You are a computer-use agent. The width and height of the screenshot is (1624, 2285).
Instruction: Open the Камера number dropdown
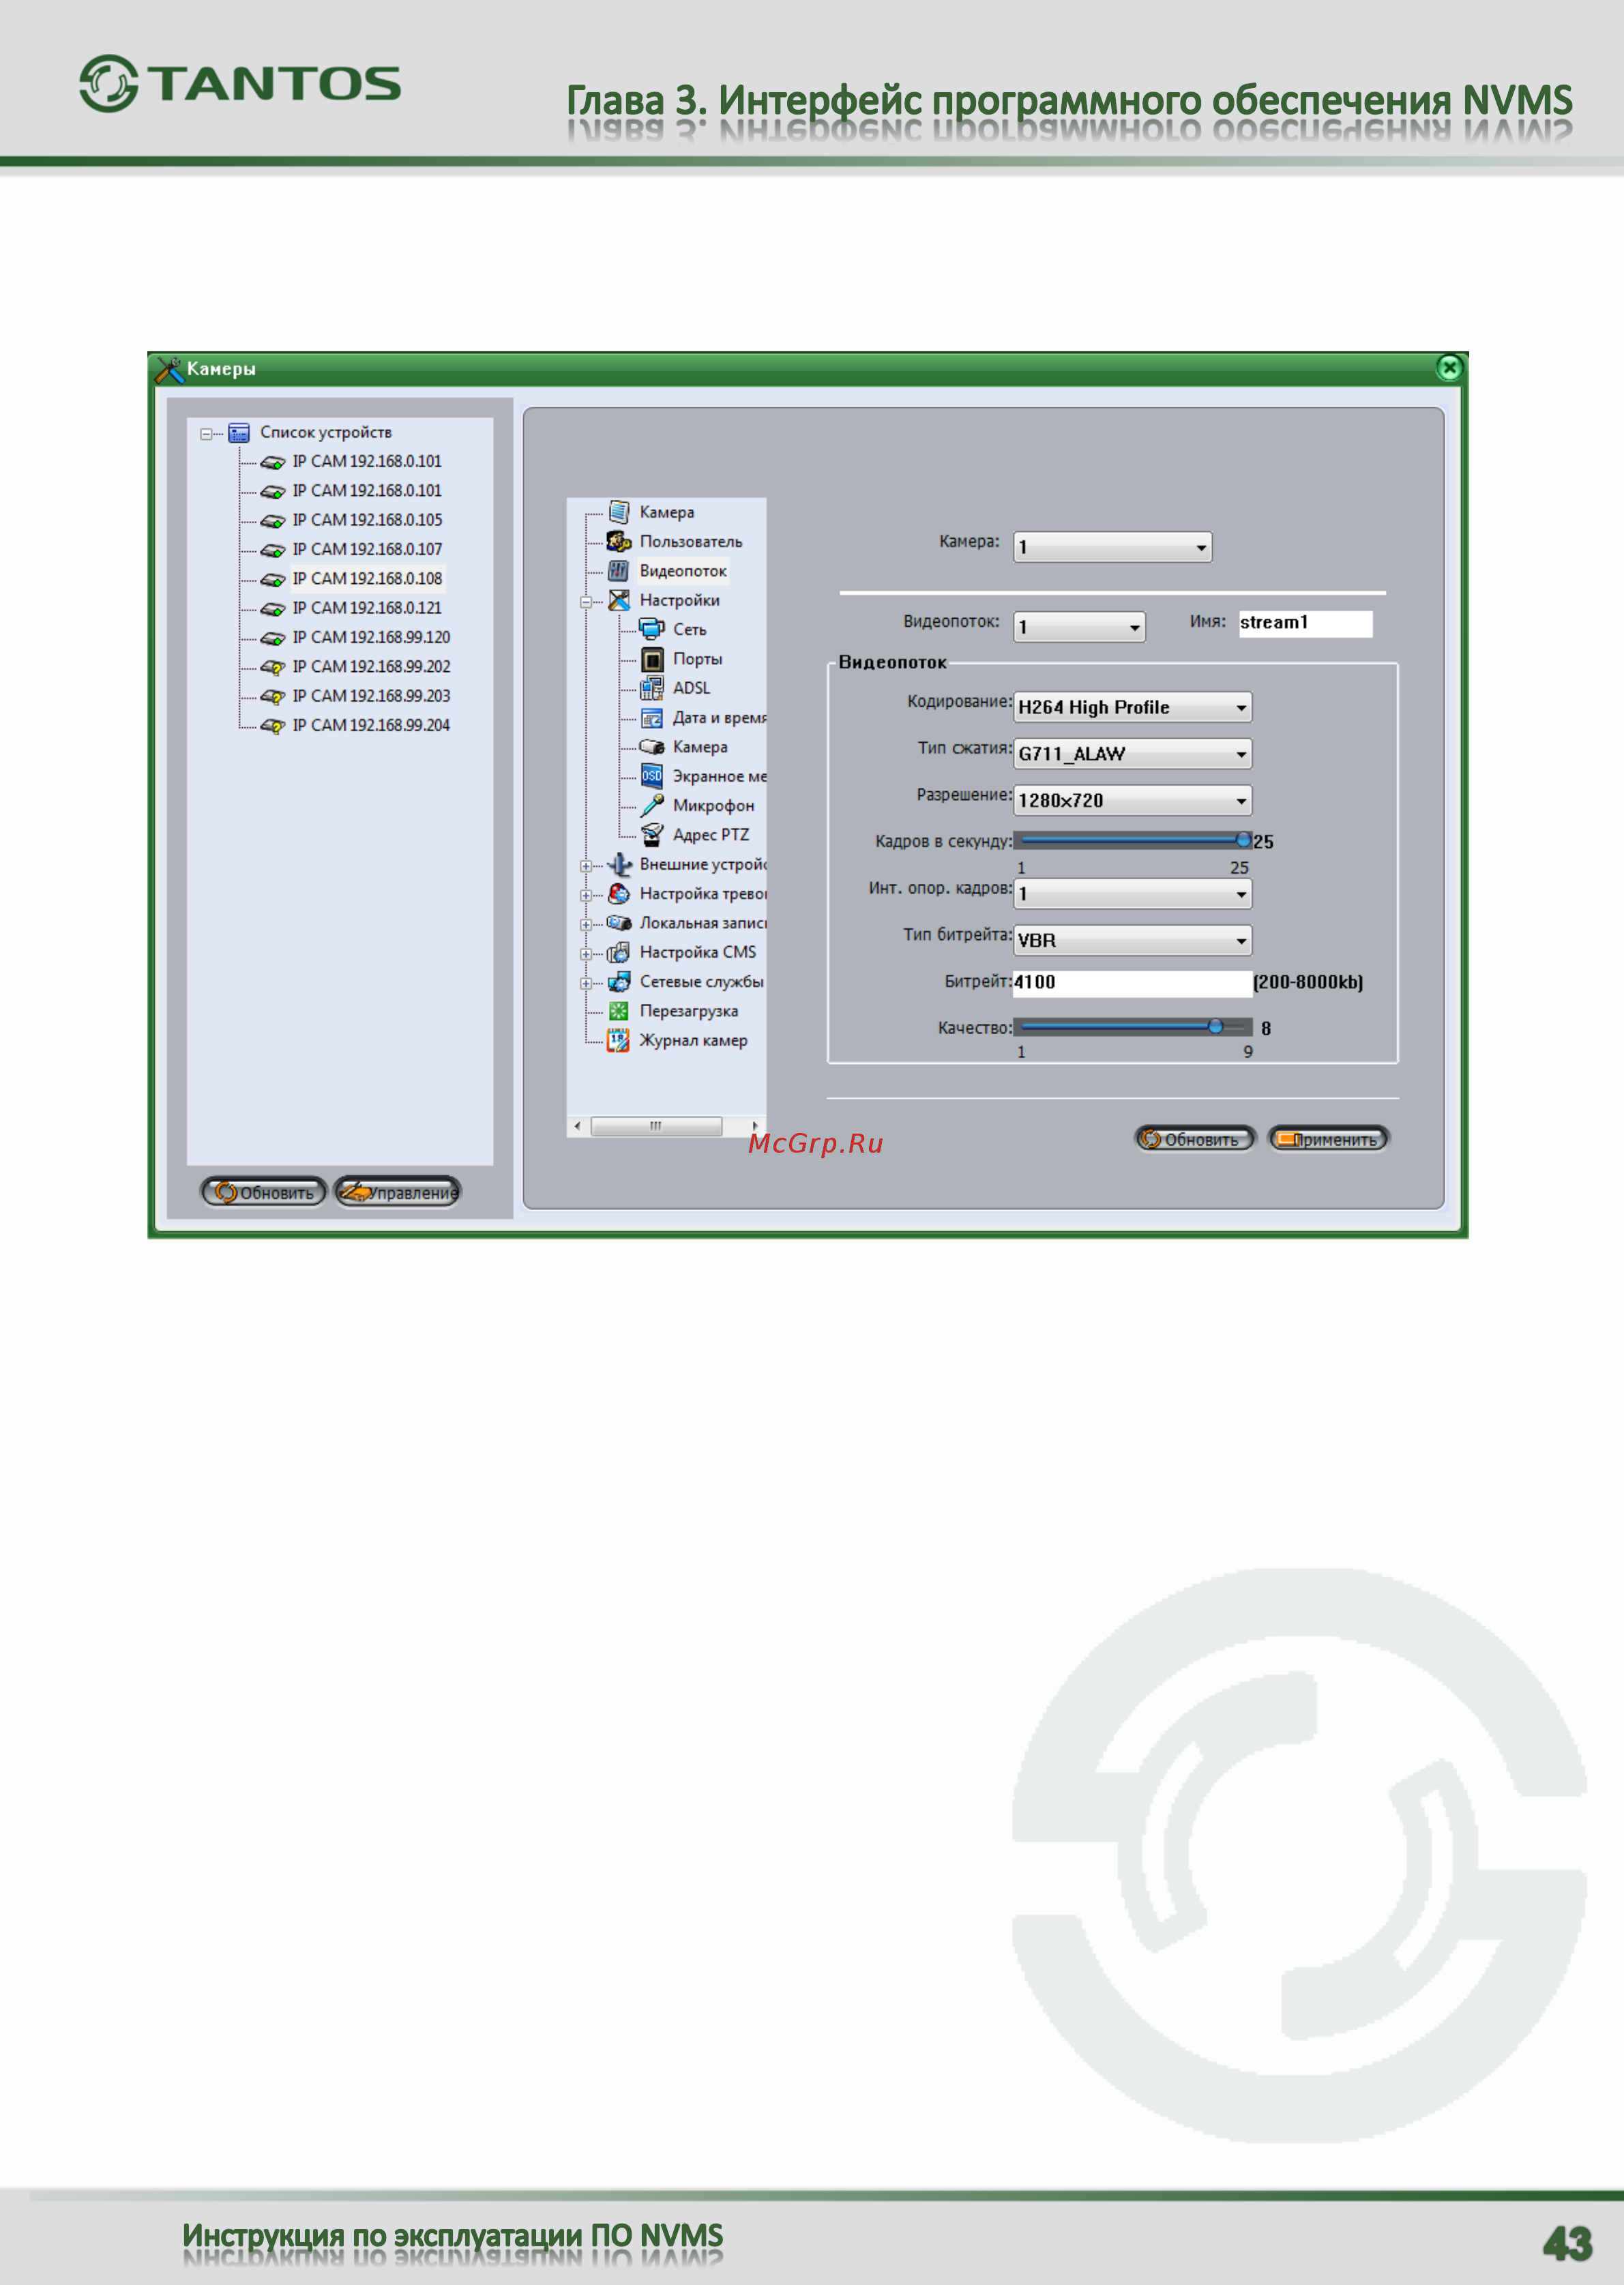[x=1112, y=547]
